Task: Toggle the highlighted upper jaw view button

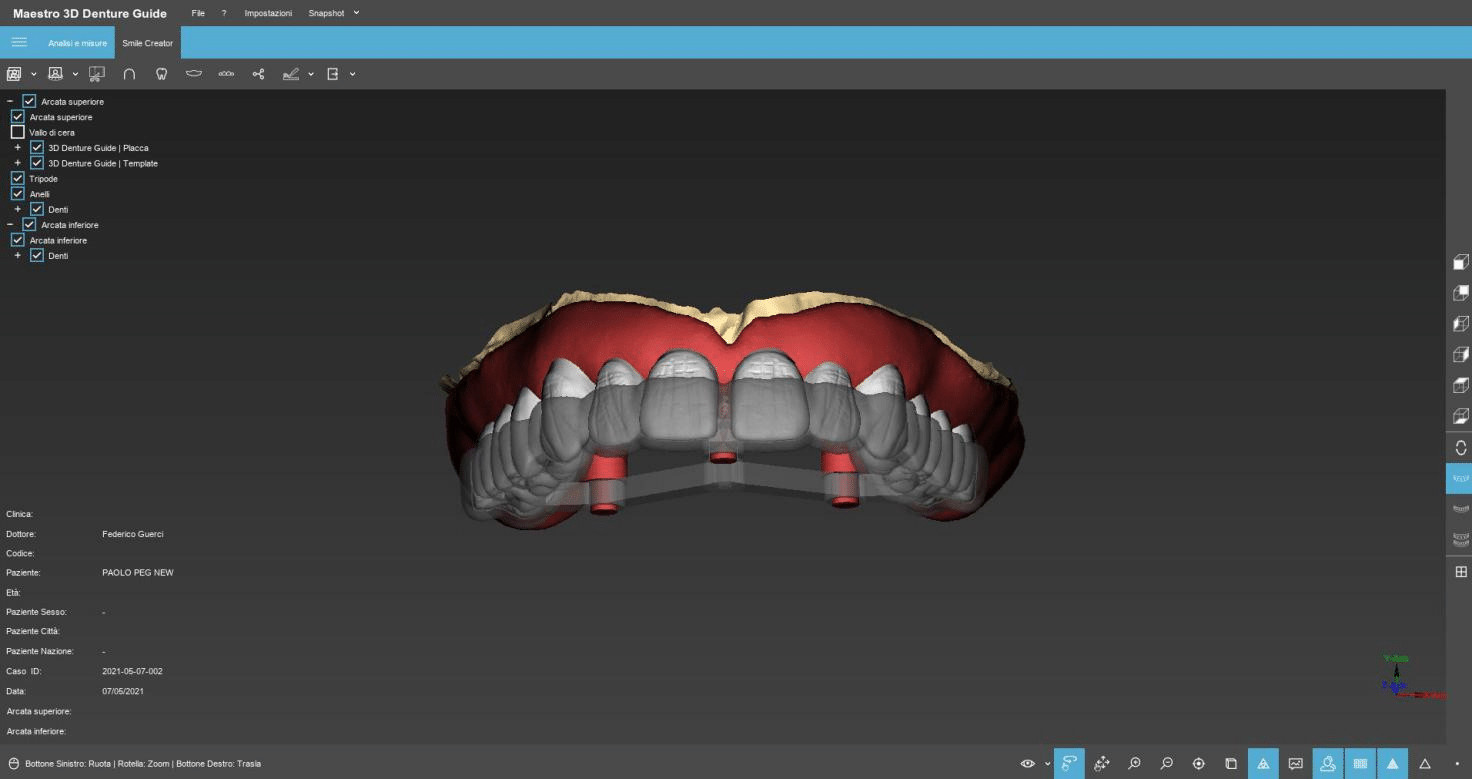Action: click(1459, 479)
